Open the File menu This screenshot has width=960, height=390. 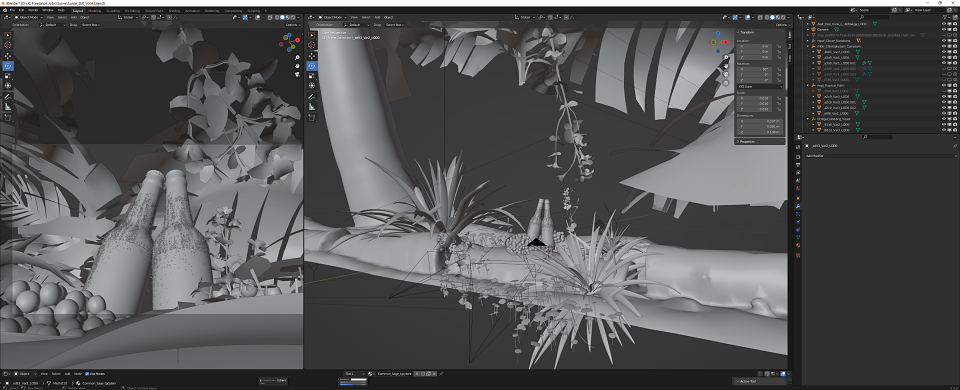click(12, 10)
